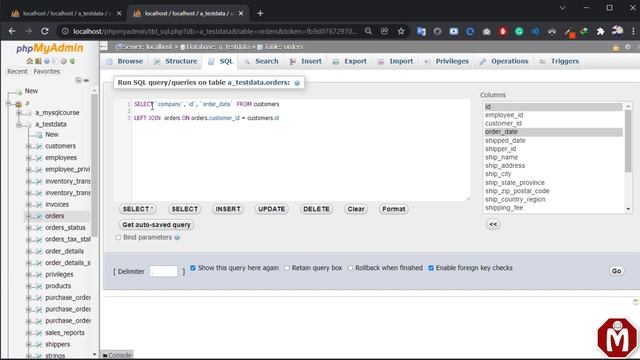Reload navigation panel green icon
Screen dimensions: 640x360
(x=72, y=61)
